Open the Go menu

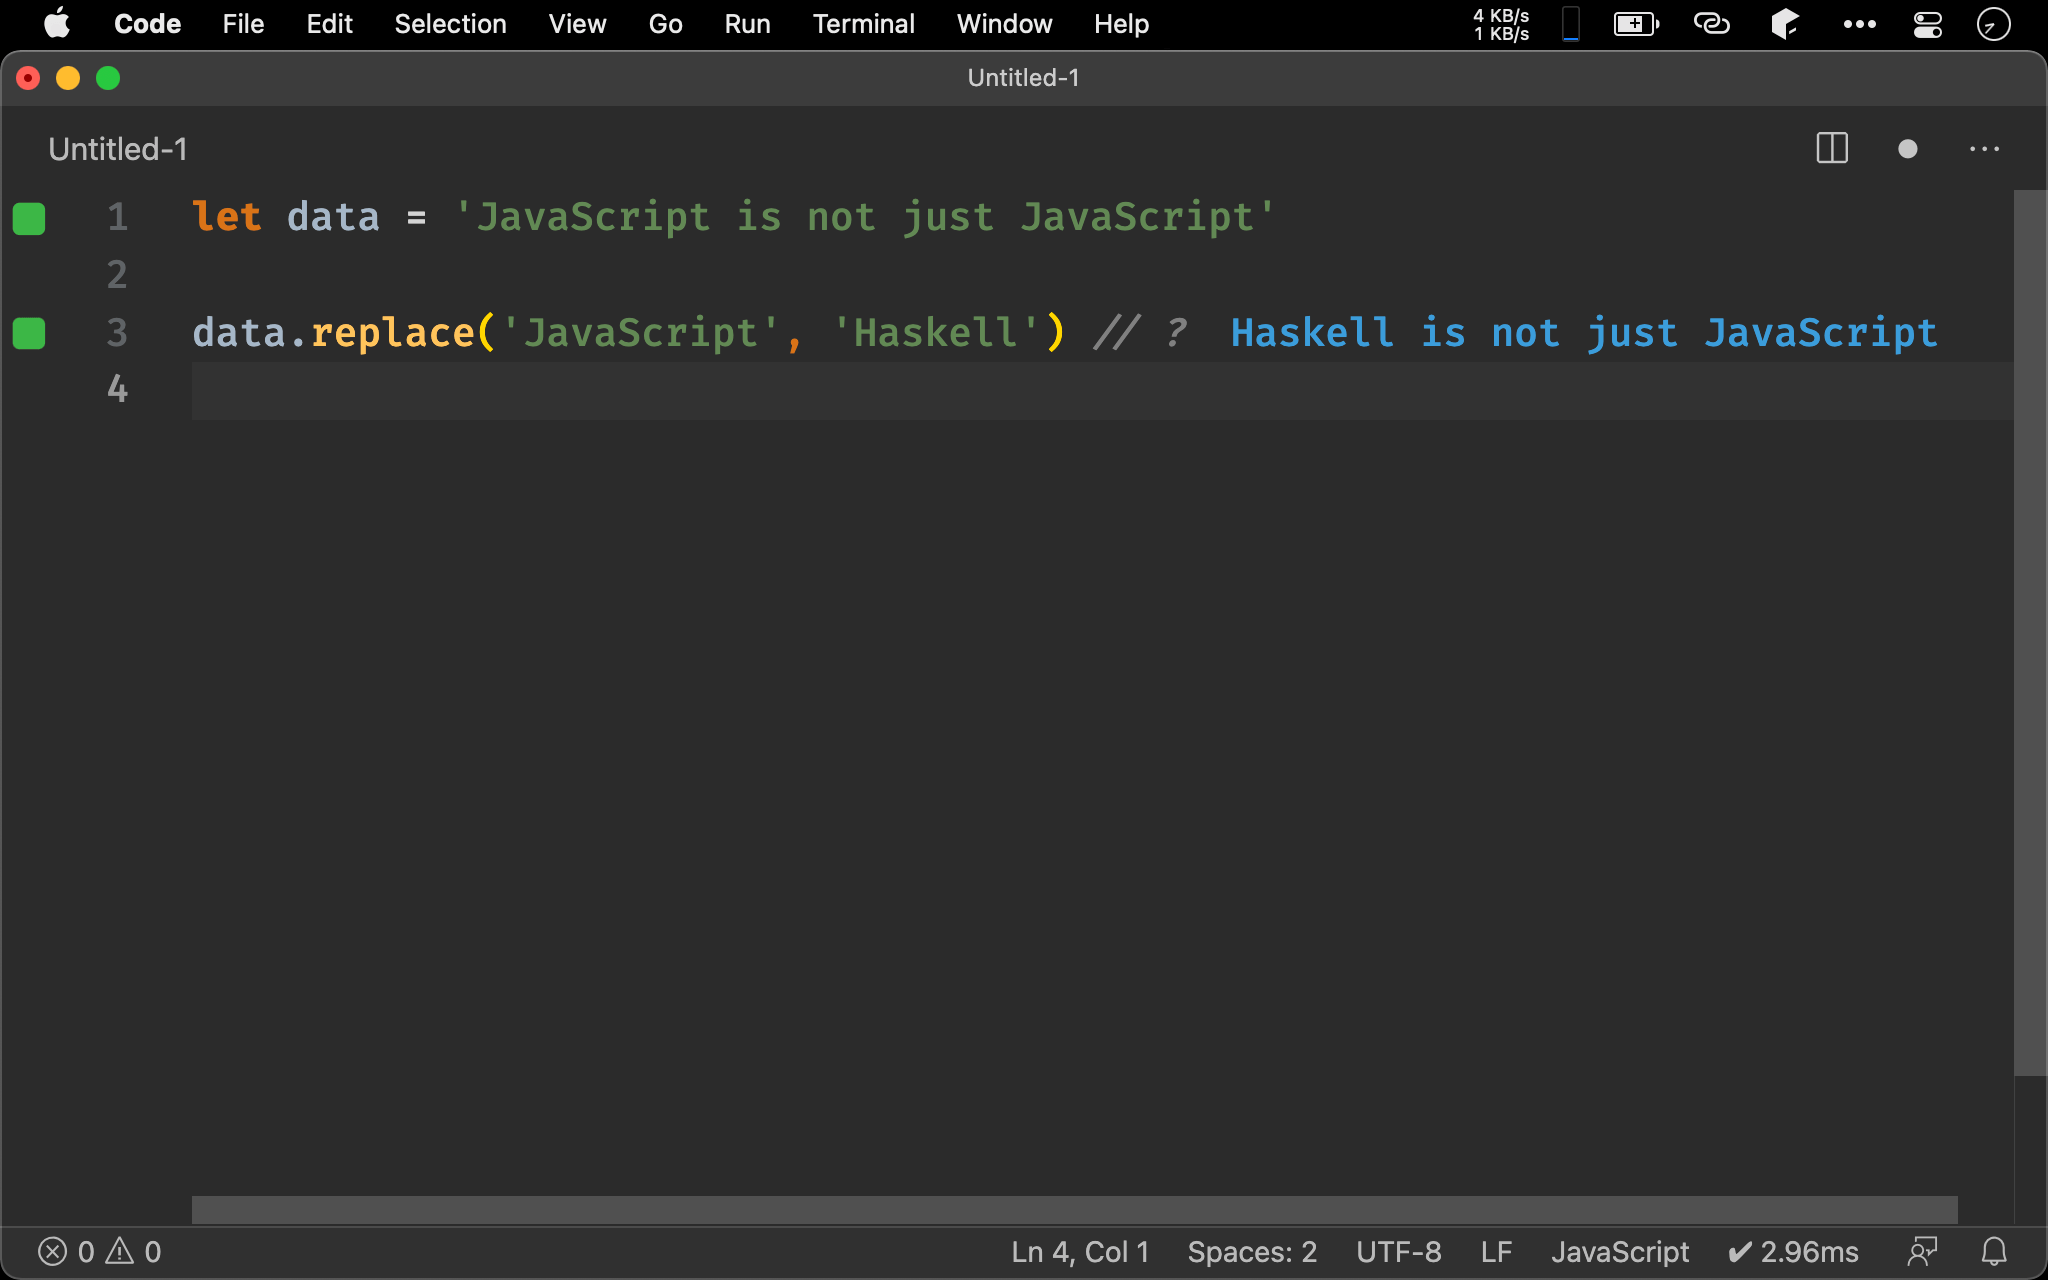(665, 24)
